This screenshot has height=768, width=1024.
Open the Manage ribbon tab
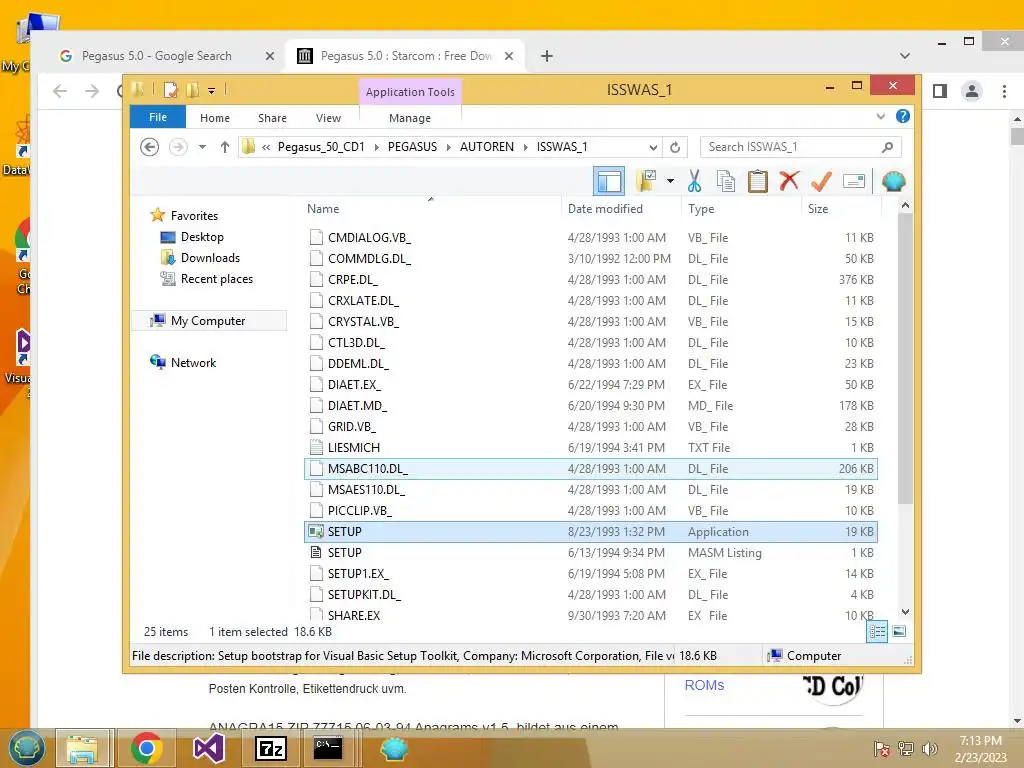pos(410,118)
